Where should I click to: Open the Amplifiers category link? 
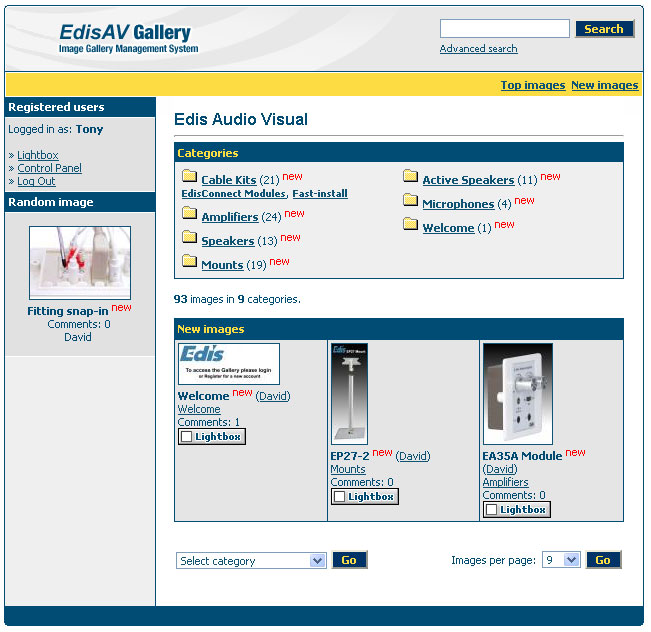[230, 217]
